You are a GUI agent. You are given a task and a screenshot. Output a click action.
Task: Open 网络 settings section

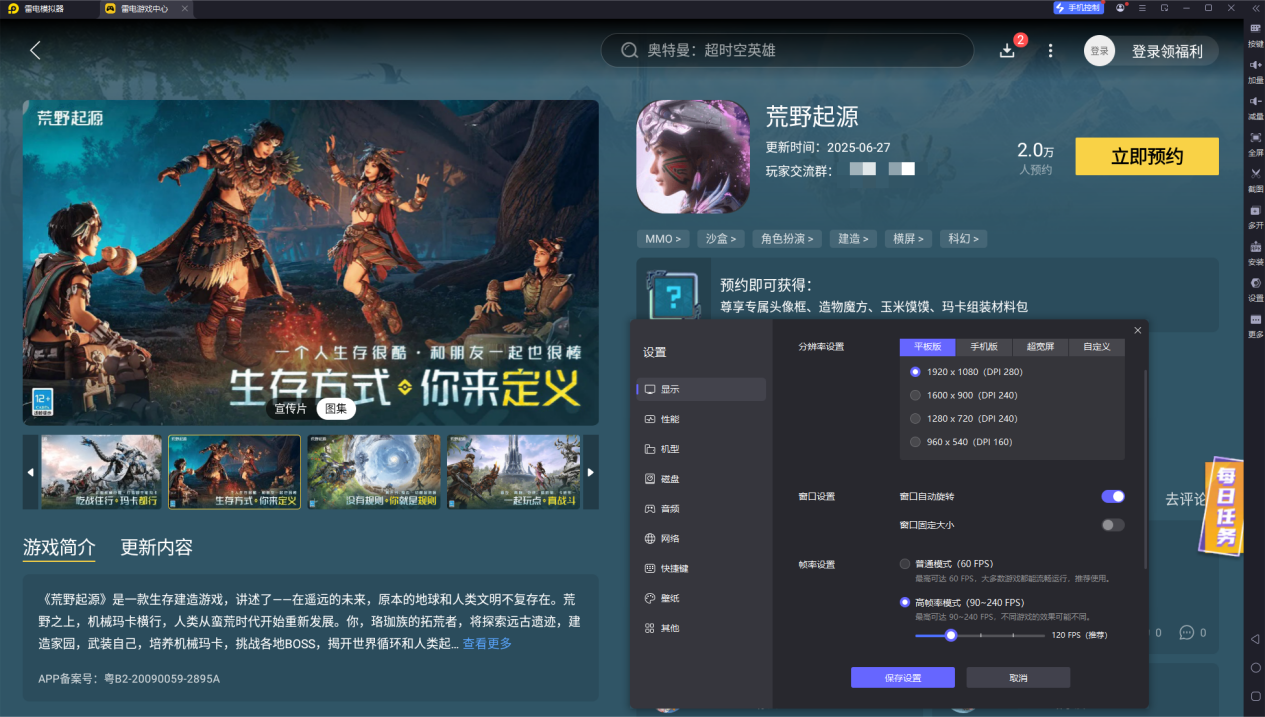tap(701, 538)
